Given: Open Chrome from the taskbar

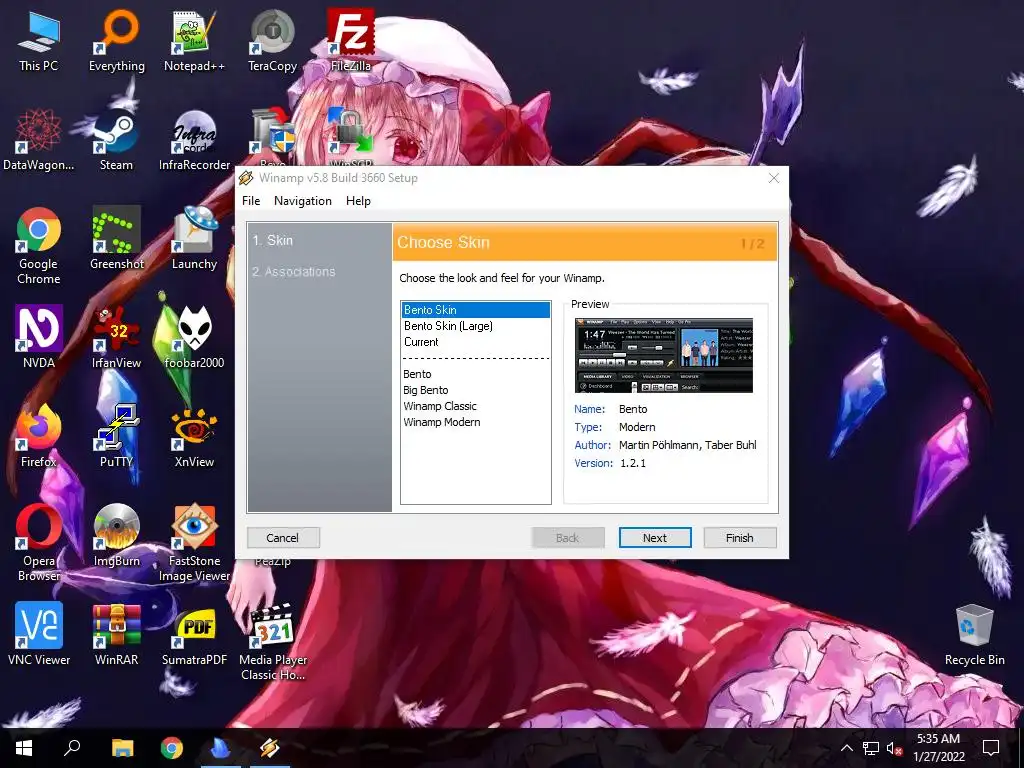Looking at the screenshot, I should [172, 748].
